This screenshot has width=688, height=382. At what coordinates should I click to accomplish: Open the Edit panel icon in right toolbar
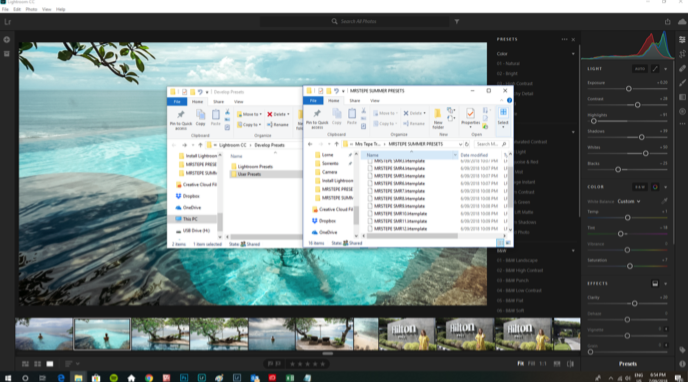[x=682, y=39]
